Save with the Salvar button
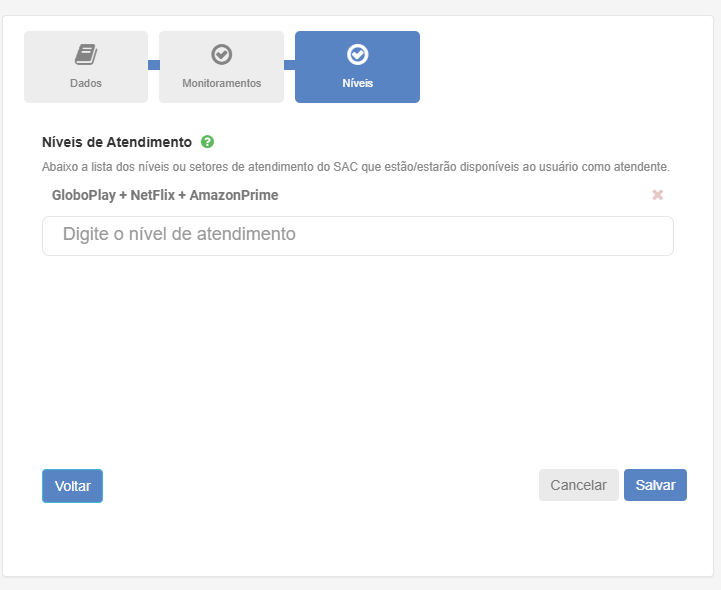This screenshot has height=590, width=721. 655,485
